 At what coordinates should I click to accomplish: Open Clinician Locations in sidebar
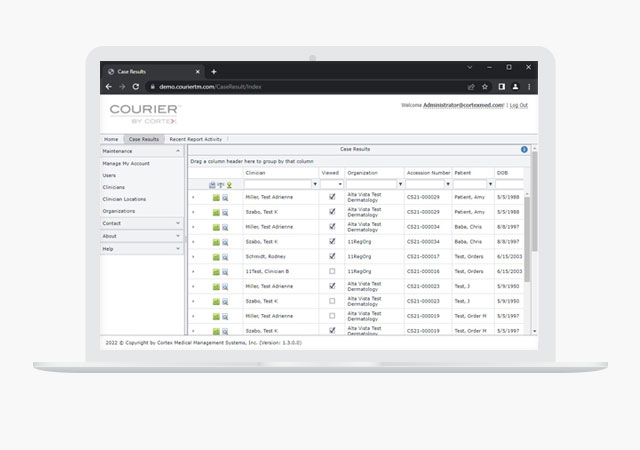[x=124, y=199]
